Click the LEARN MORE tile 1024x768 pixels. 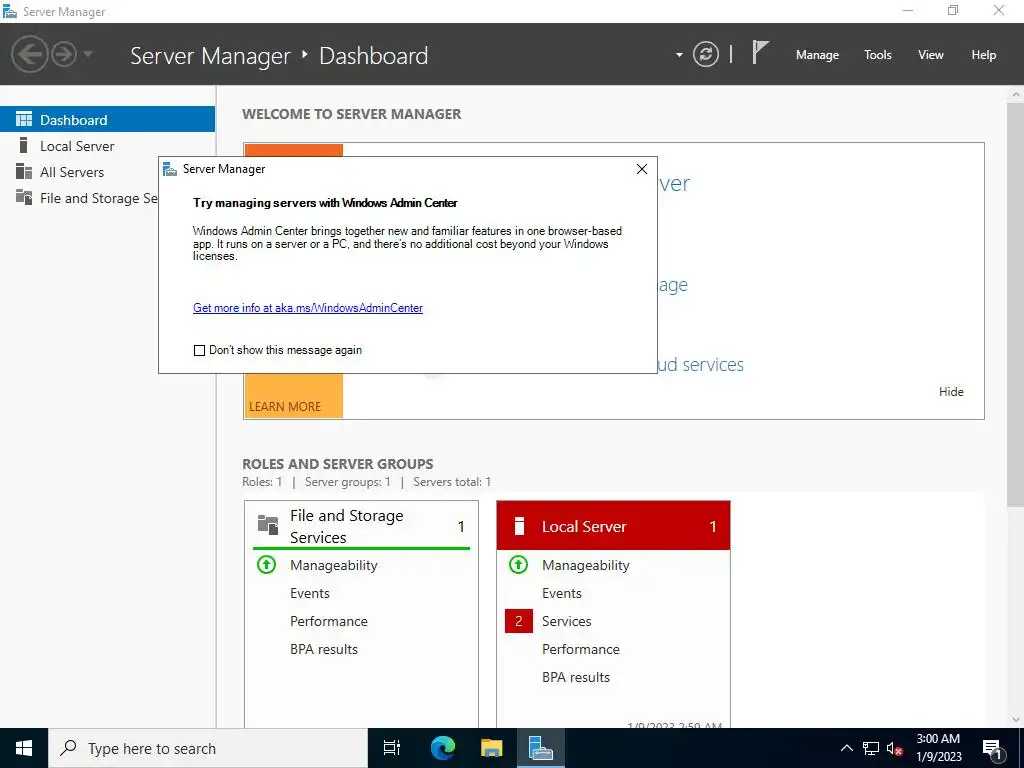(293, 396)
